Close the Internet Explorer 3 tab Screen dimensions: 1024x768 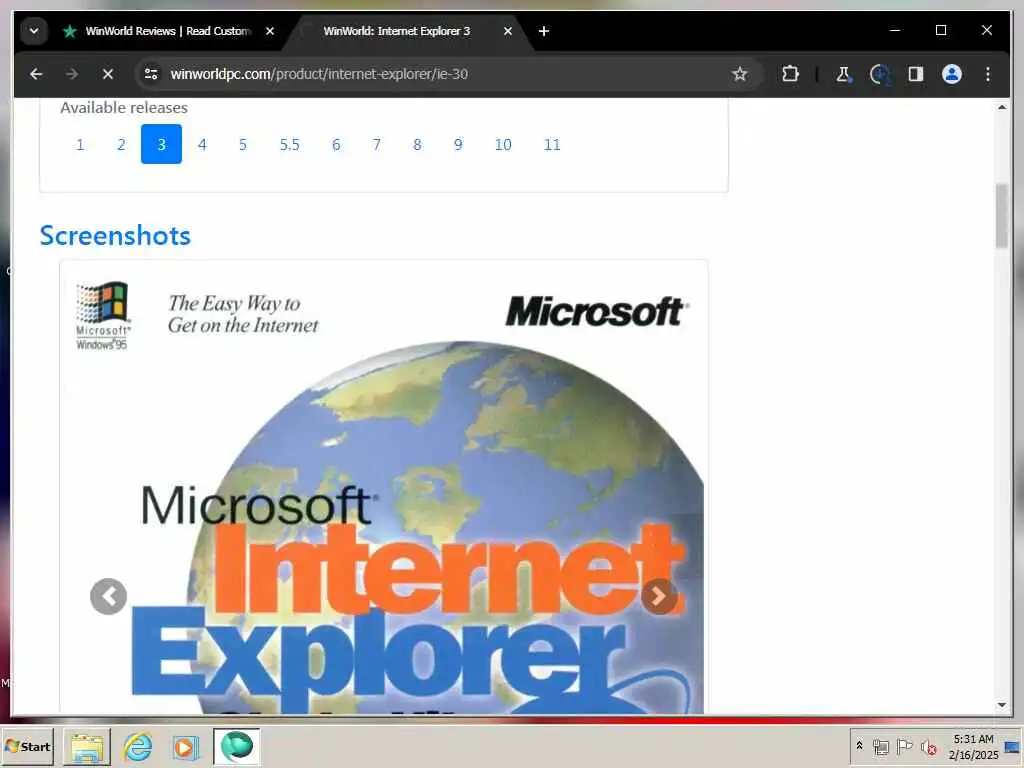click(x=507, y=31)
